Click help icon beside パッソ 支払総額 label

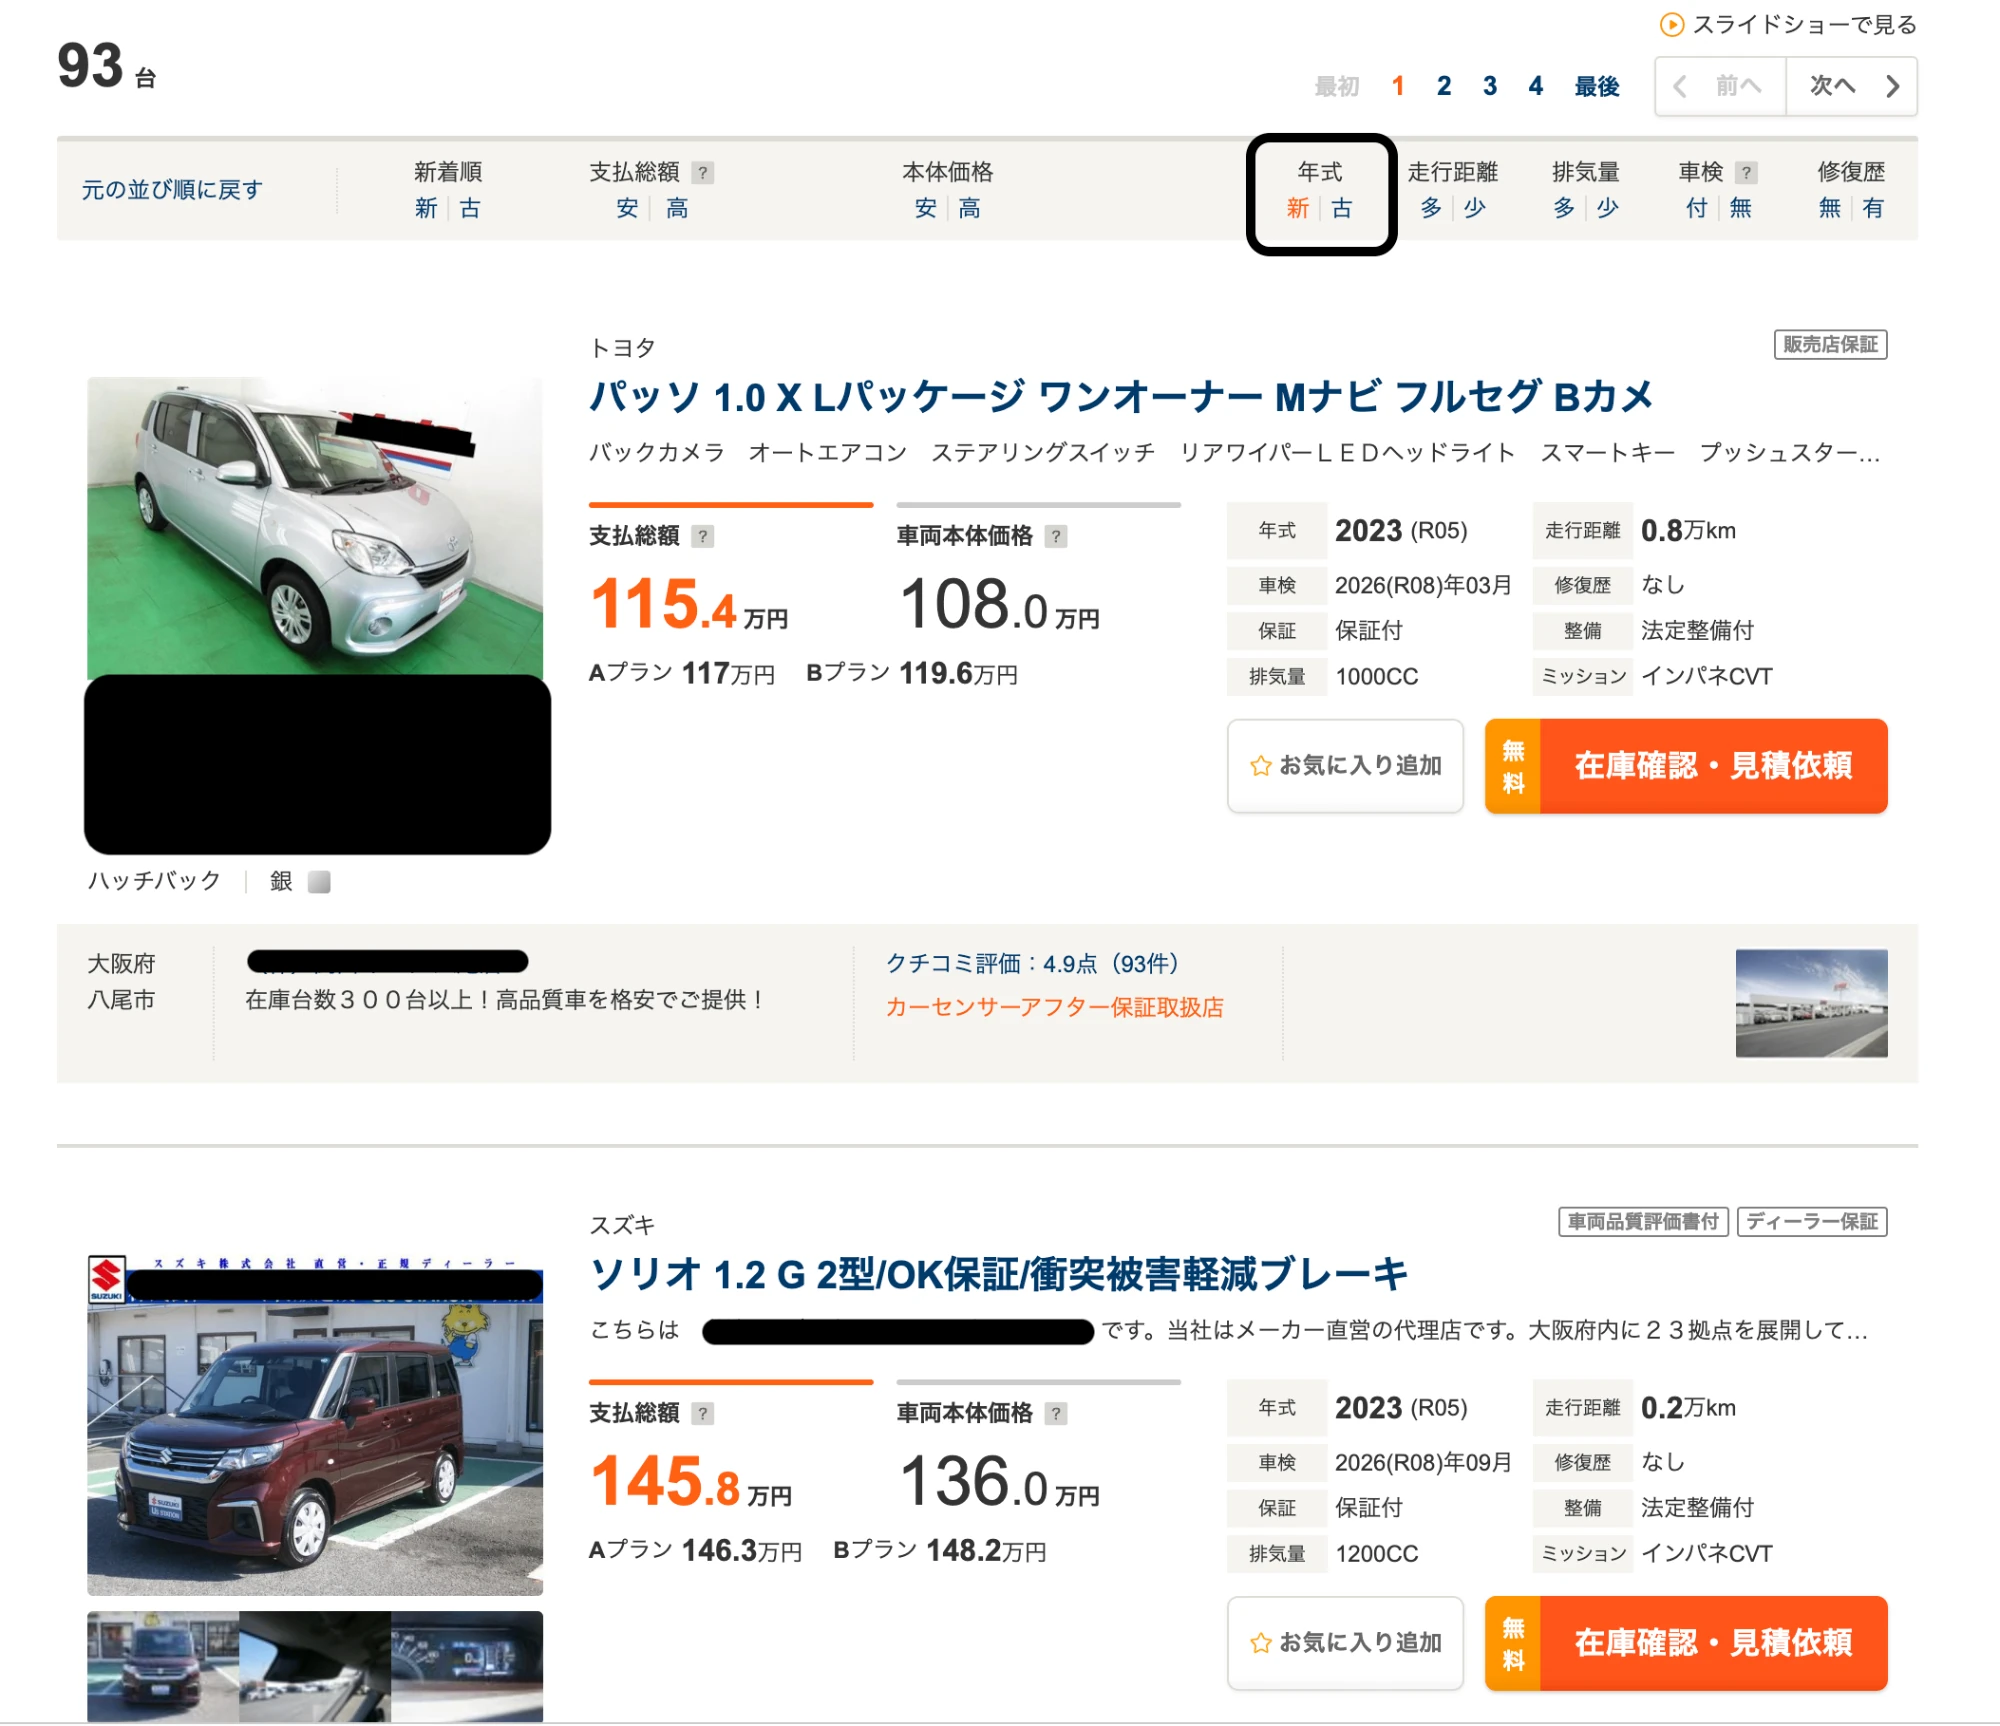(x=703, y=537)
